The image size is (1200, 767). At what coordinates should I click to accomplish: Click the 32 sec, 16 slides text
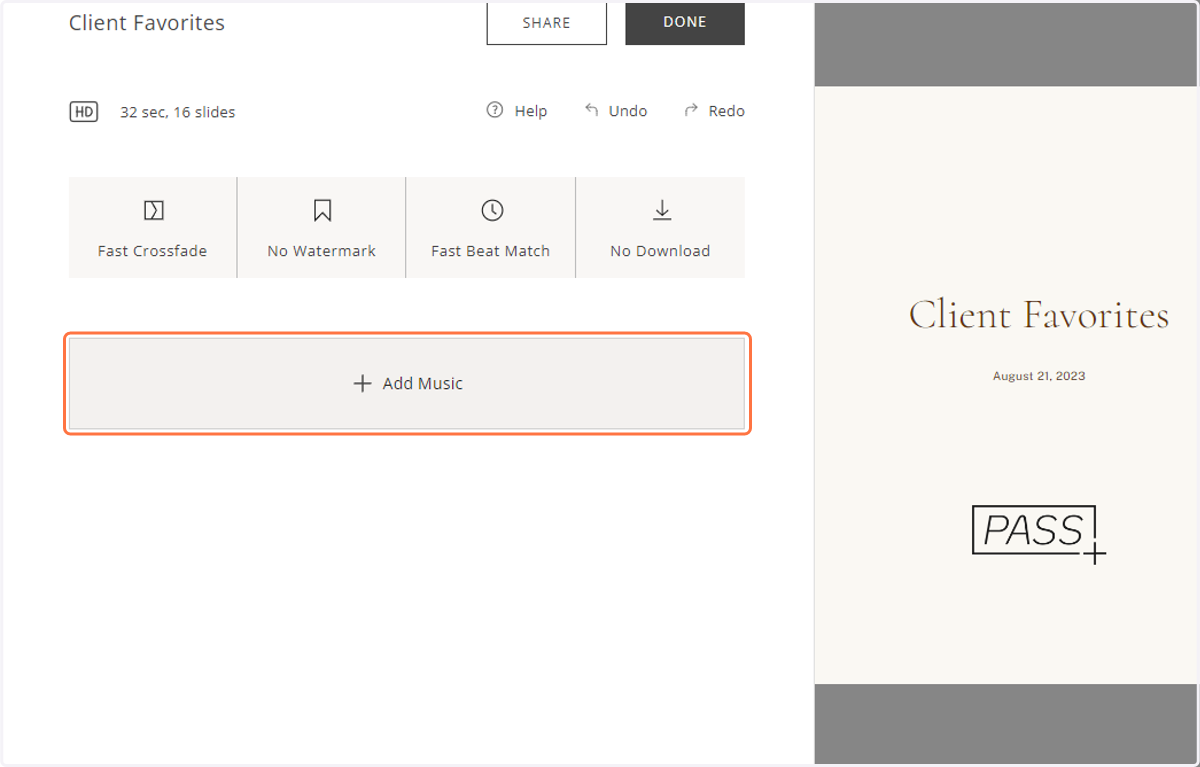pos(178,112)
